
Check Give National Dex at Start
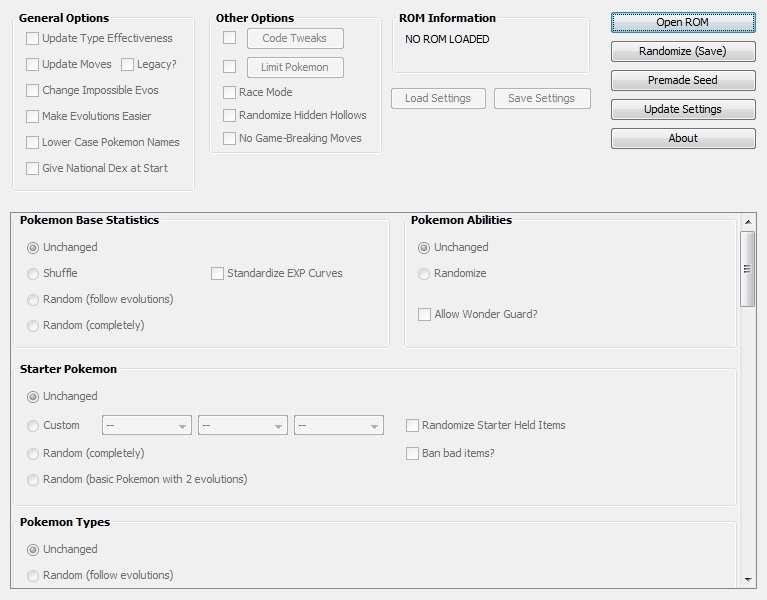click(33, 169)
